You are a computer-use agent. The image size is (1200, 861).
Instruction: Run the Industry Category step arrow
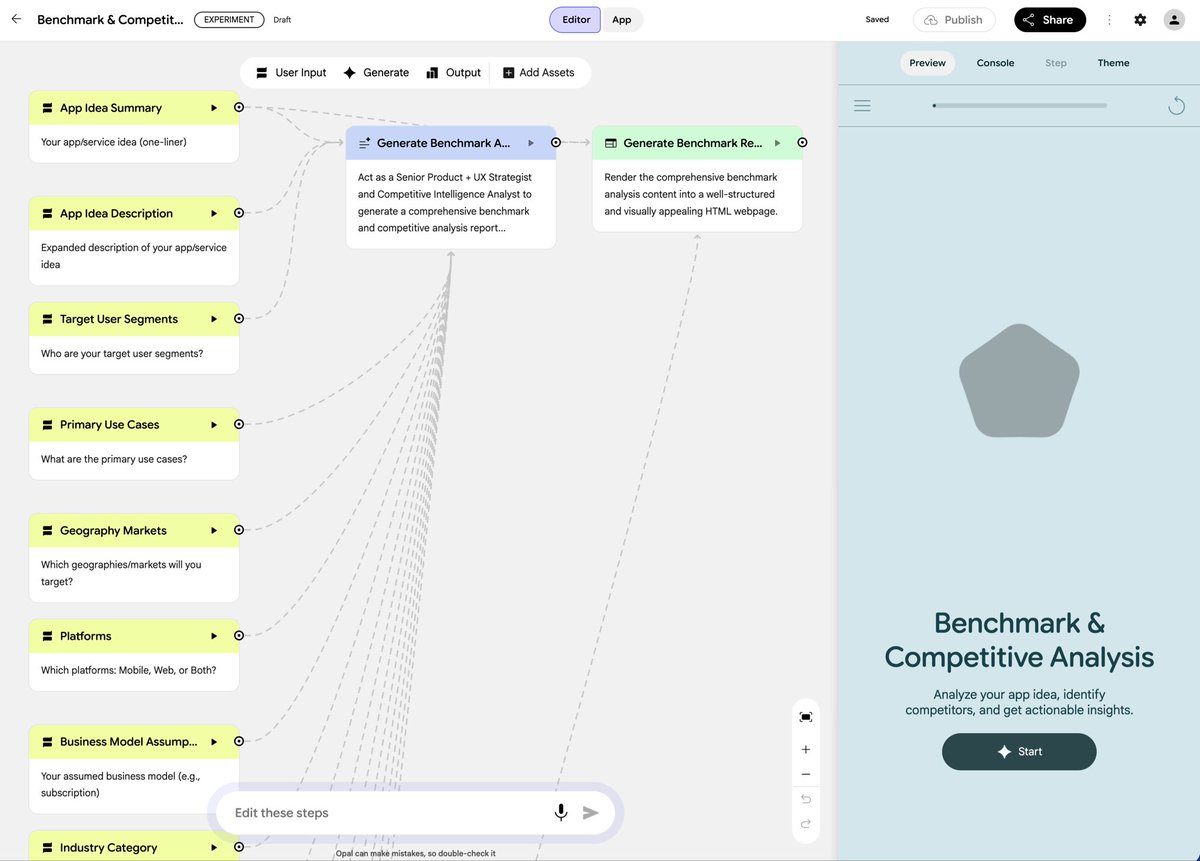pos(214,847)
